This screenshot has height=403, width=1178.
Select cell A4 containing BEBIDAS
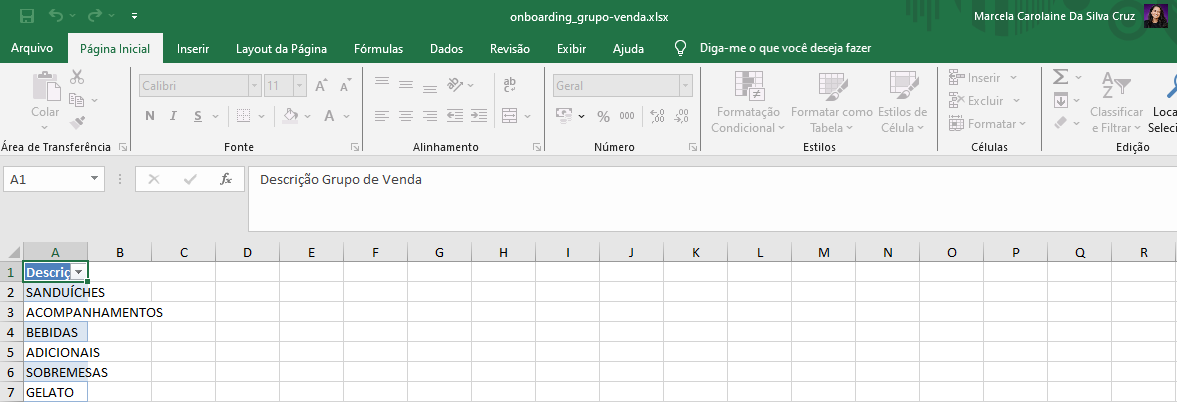(x=55, y=332)
